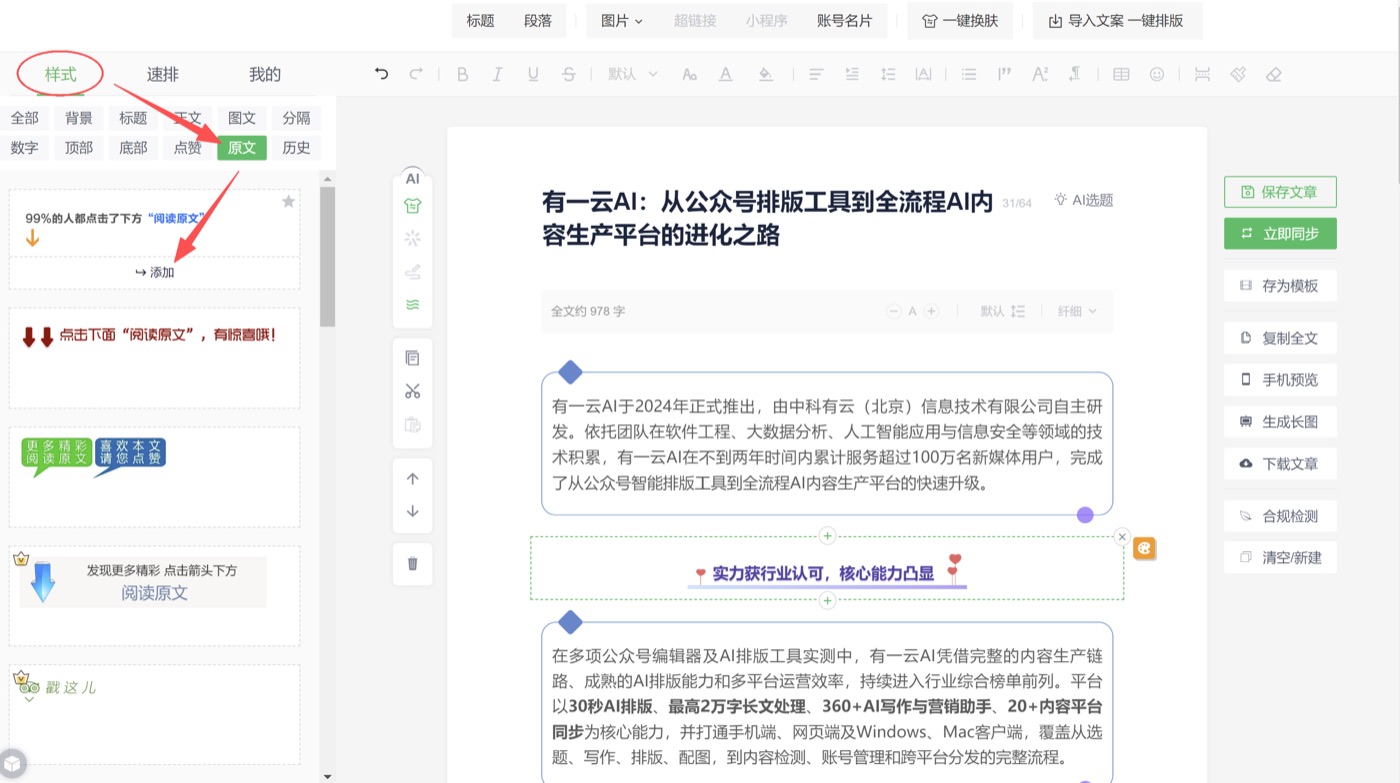Open the 默认 line spacing selector
Image resolution: width=1400 pixels, height=783 pixels.
[1003, 311]
